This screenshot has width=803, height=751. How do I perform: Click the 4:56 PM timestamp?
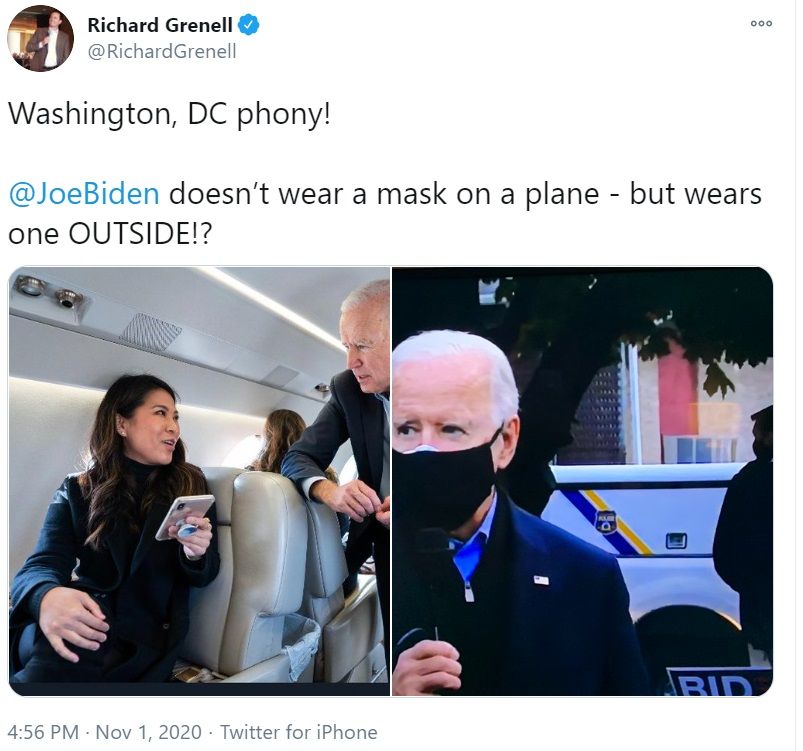[44, 732]
